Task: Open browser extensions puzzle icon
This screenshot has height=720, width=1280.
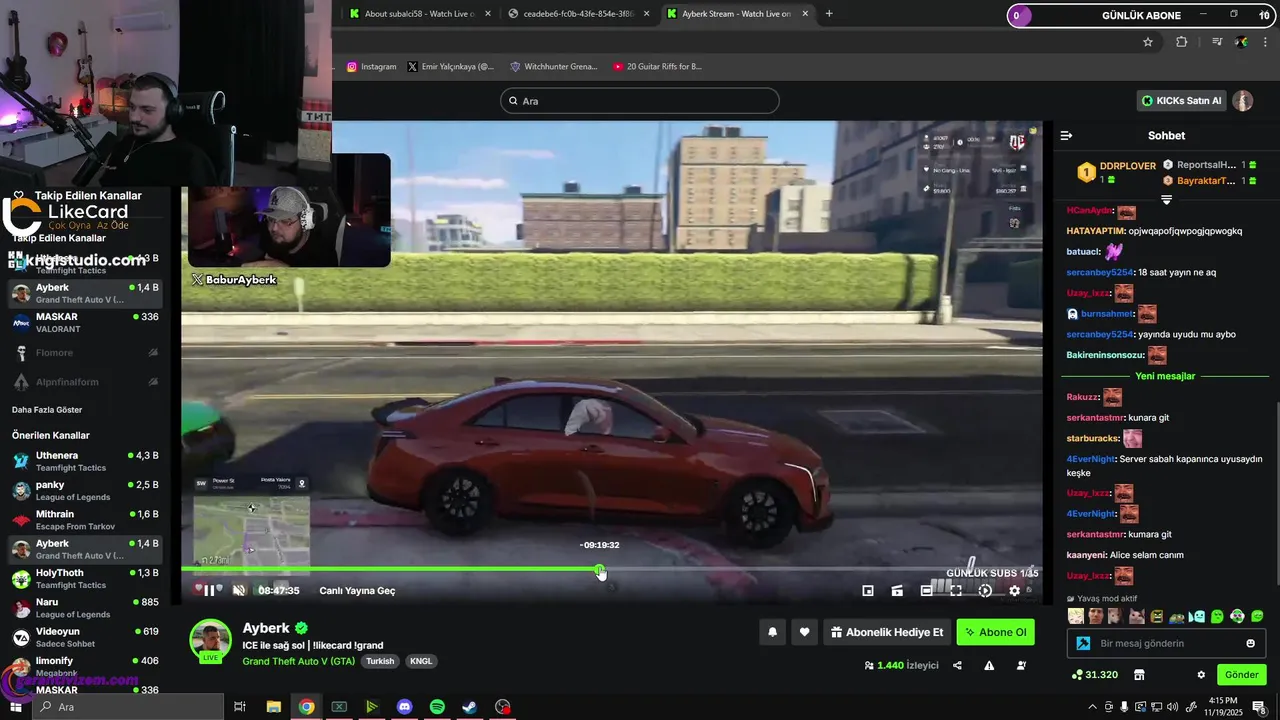Action: tap(1182, 42)
